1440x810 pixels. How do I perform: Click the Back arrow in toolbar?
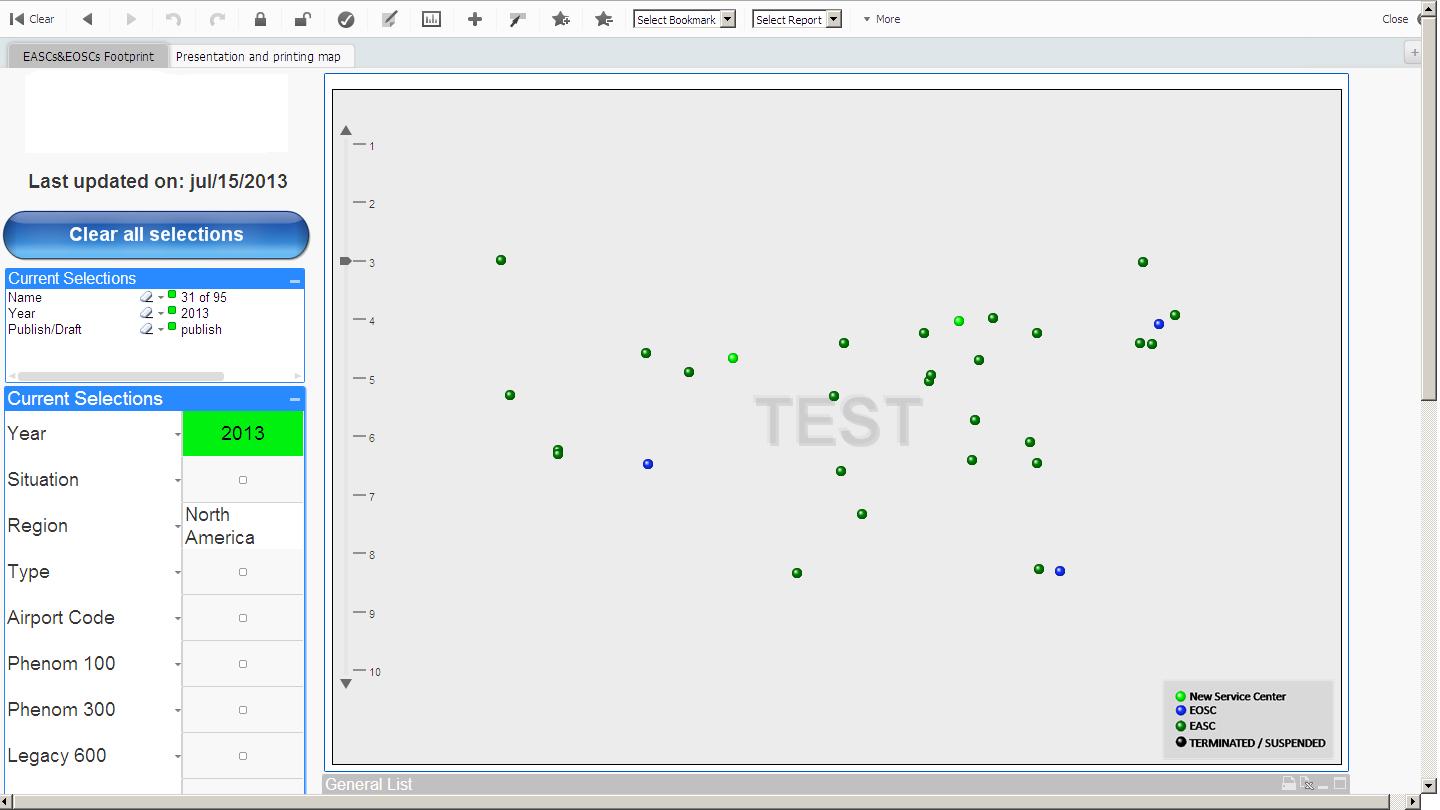coord(88,19)
